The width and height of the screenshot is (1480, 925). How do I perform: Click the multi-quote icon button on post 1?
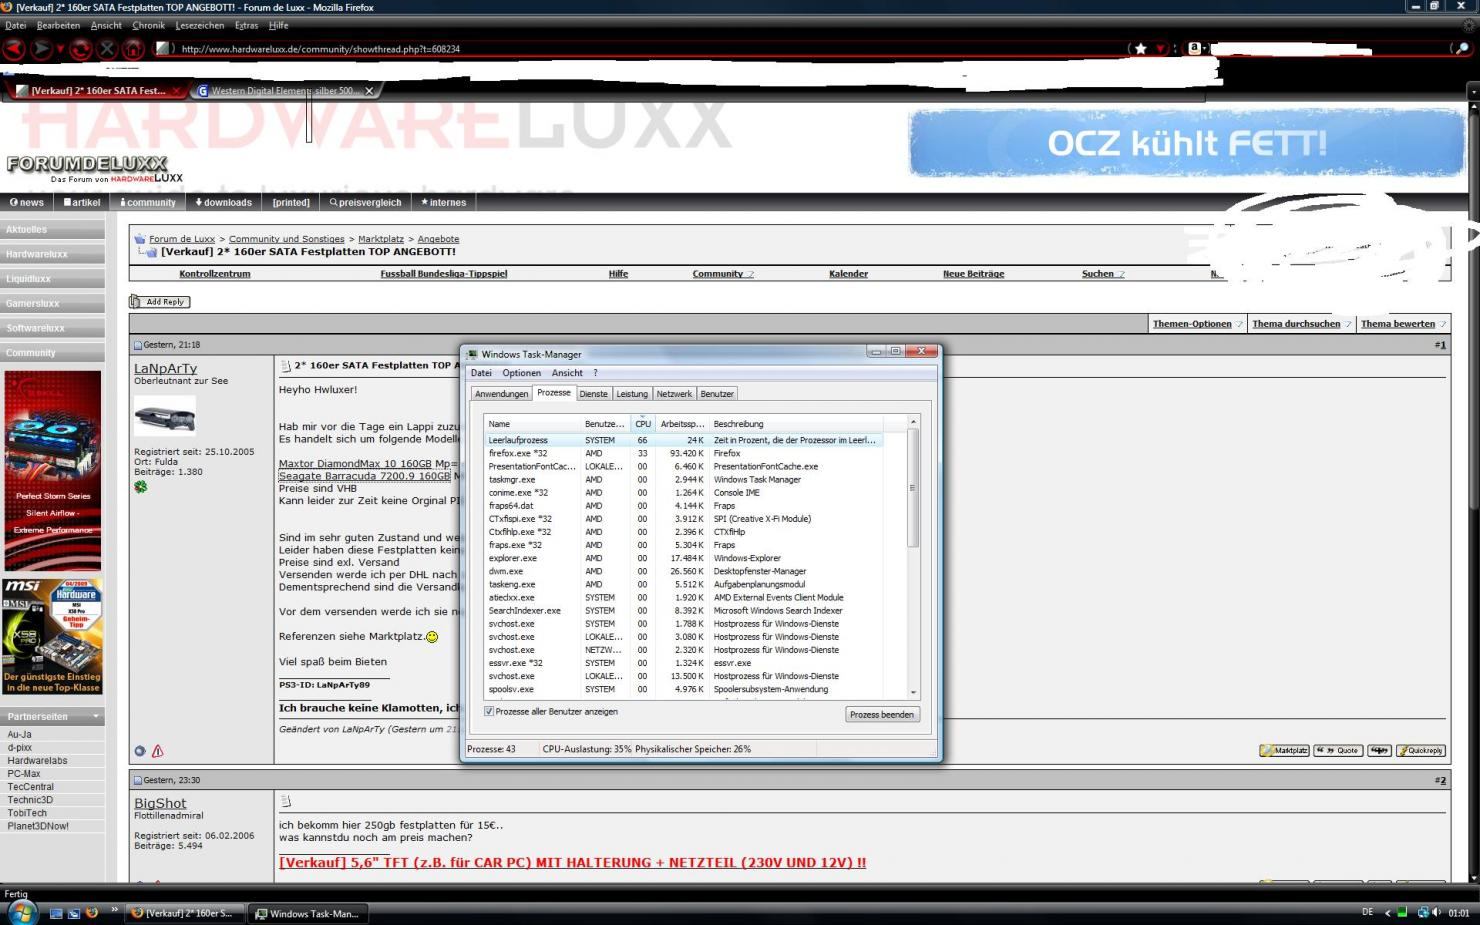(1380, 751)
